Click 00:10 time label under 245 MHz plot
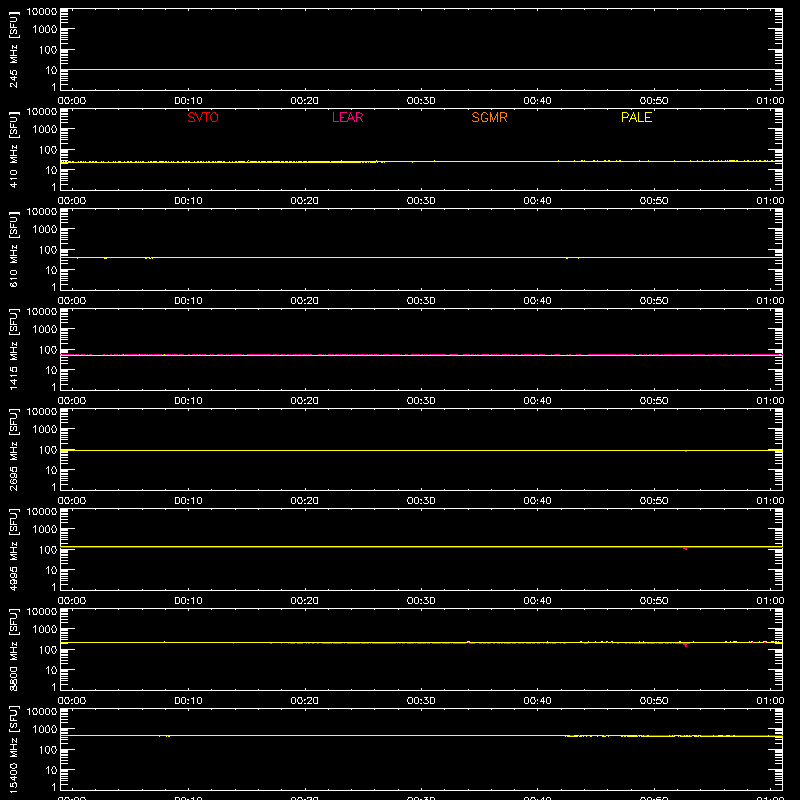The height and width of the screenshot is (800, 800). coord(188,101)
